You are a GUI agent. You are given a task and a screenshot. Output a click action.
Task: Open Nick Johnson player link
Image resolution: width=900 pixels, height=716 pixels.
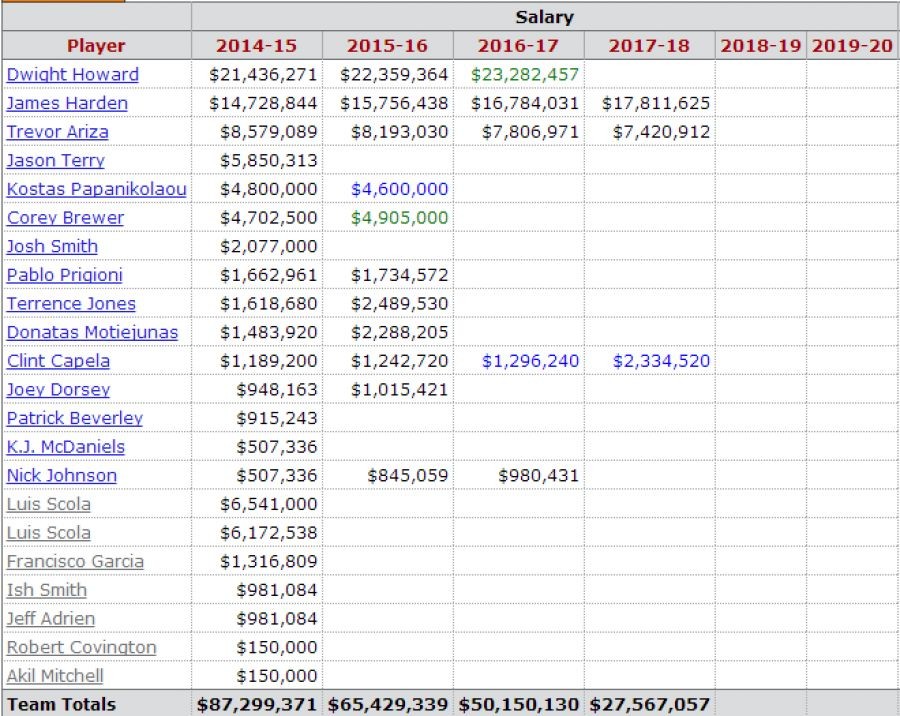point(62,476)
